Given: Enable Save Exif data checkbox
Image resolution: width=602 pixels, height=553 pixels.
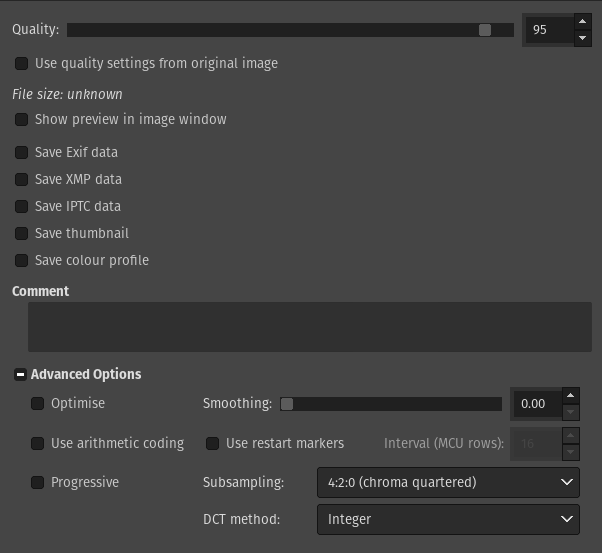Looking at the screenshot, I should [22, 152].
